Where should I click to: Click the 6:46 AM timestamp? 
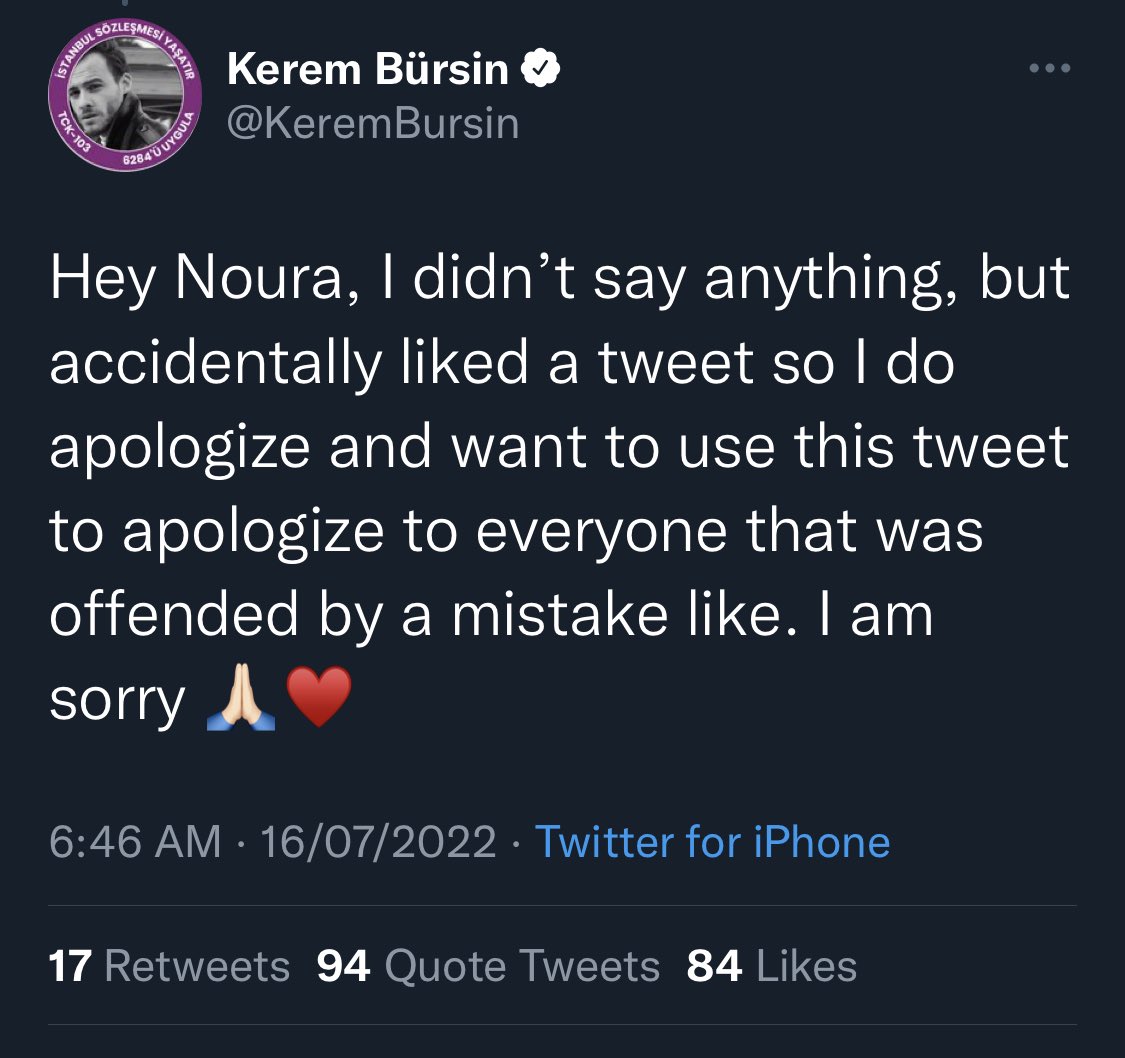(135, 842)
